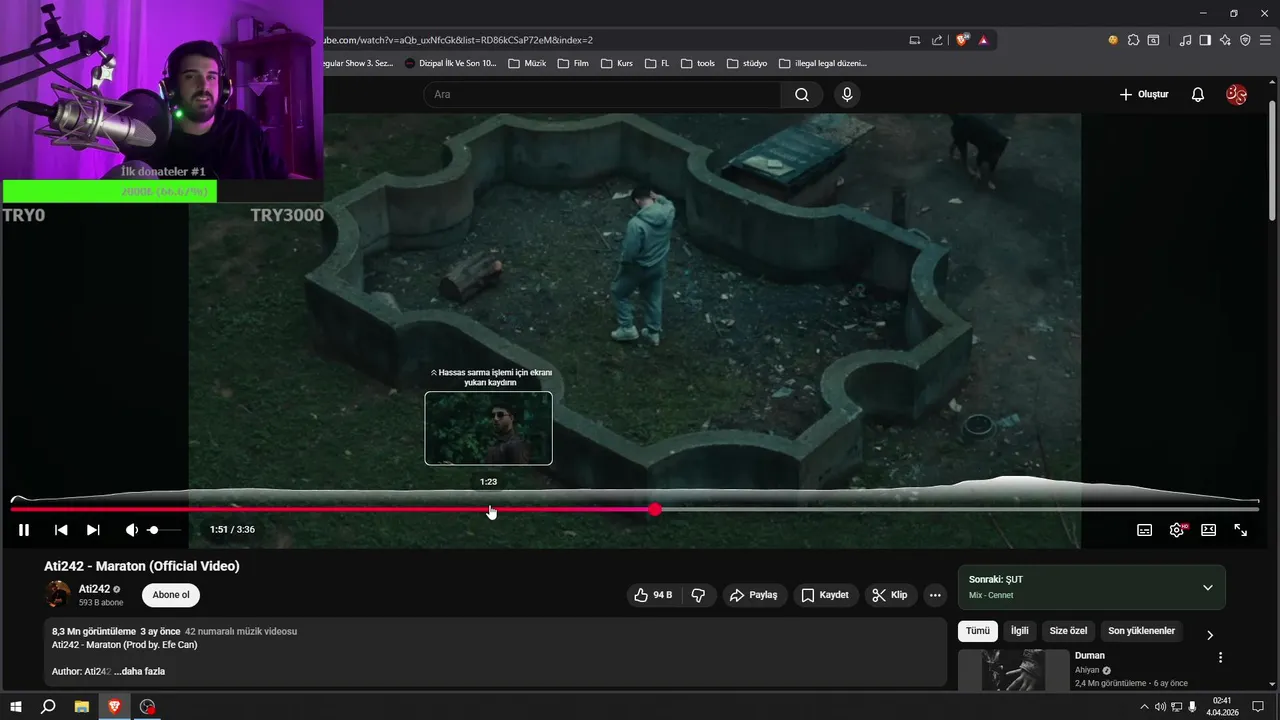The image size is (1280, 720).
Task: Subscribe via 'Abone ol' button
Action: (x=171, y=595)
